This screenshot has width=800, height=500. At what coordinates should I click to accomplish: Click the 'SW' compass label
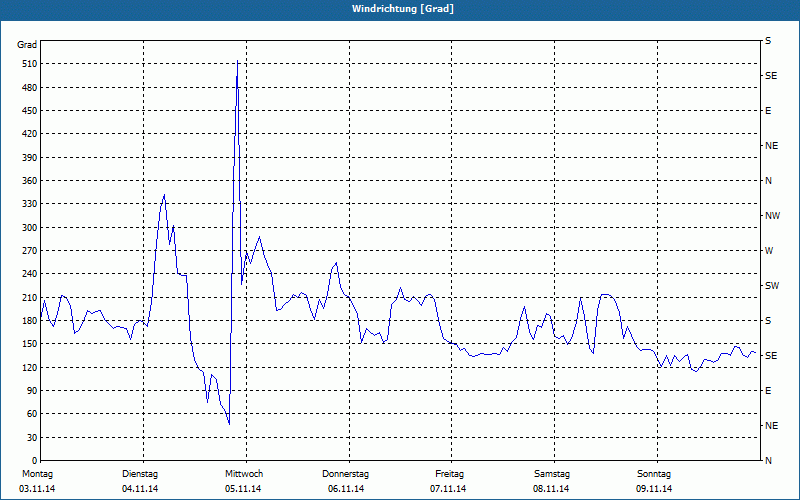[772, 286]
